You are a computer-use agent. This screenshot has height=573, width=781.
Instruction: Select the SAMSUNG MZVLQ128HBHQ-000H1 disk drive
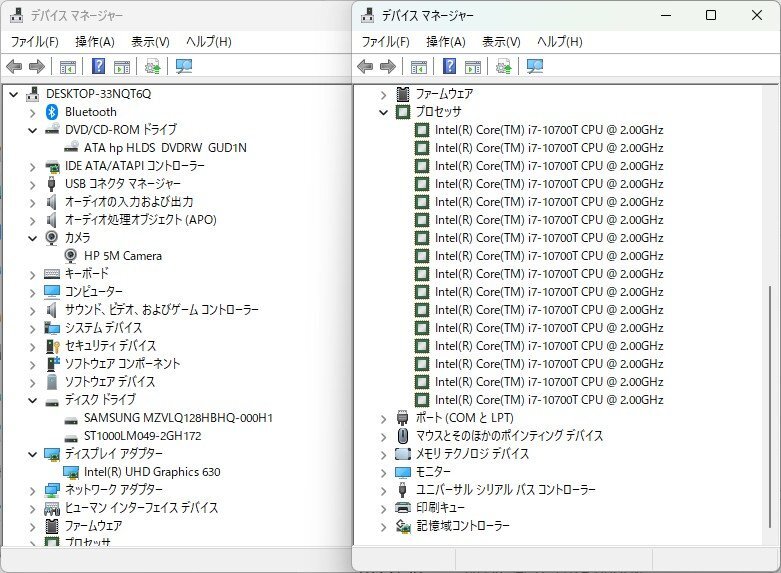tap(178, 418)
